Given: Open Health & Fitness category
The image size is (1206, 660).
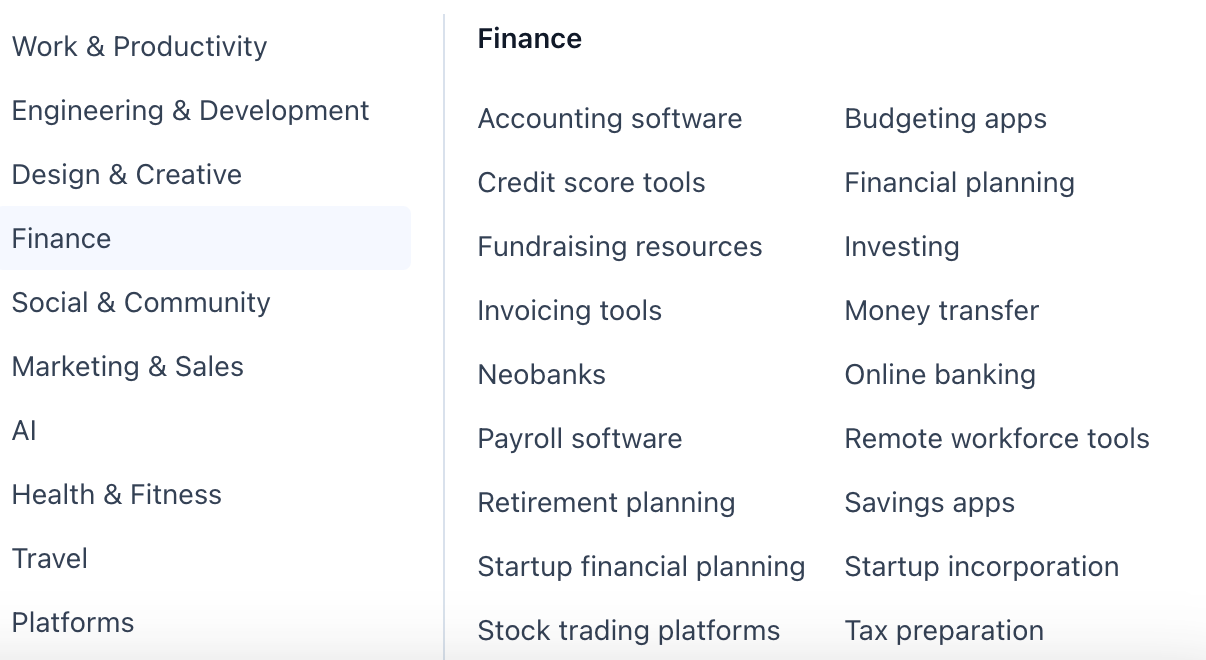Looking at the screenshot, I should point(117,495).
